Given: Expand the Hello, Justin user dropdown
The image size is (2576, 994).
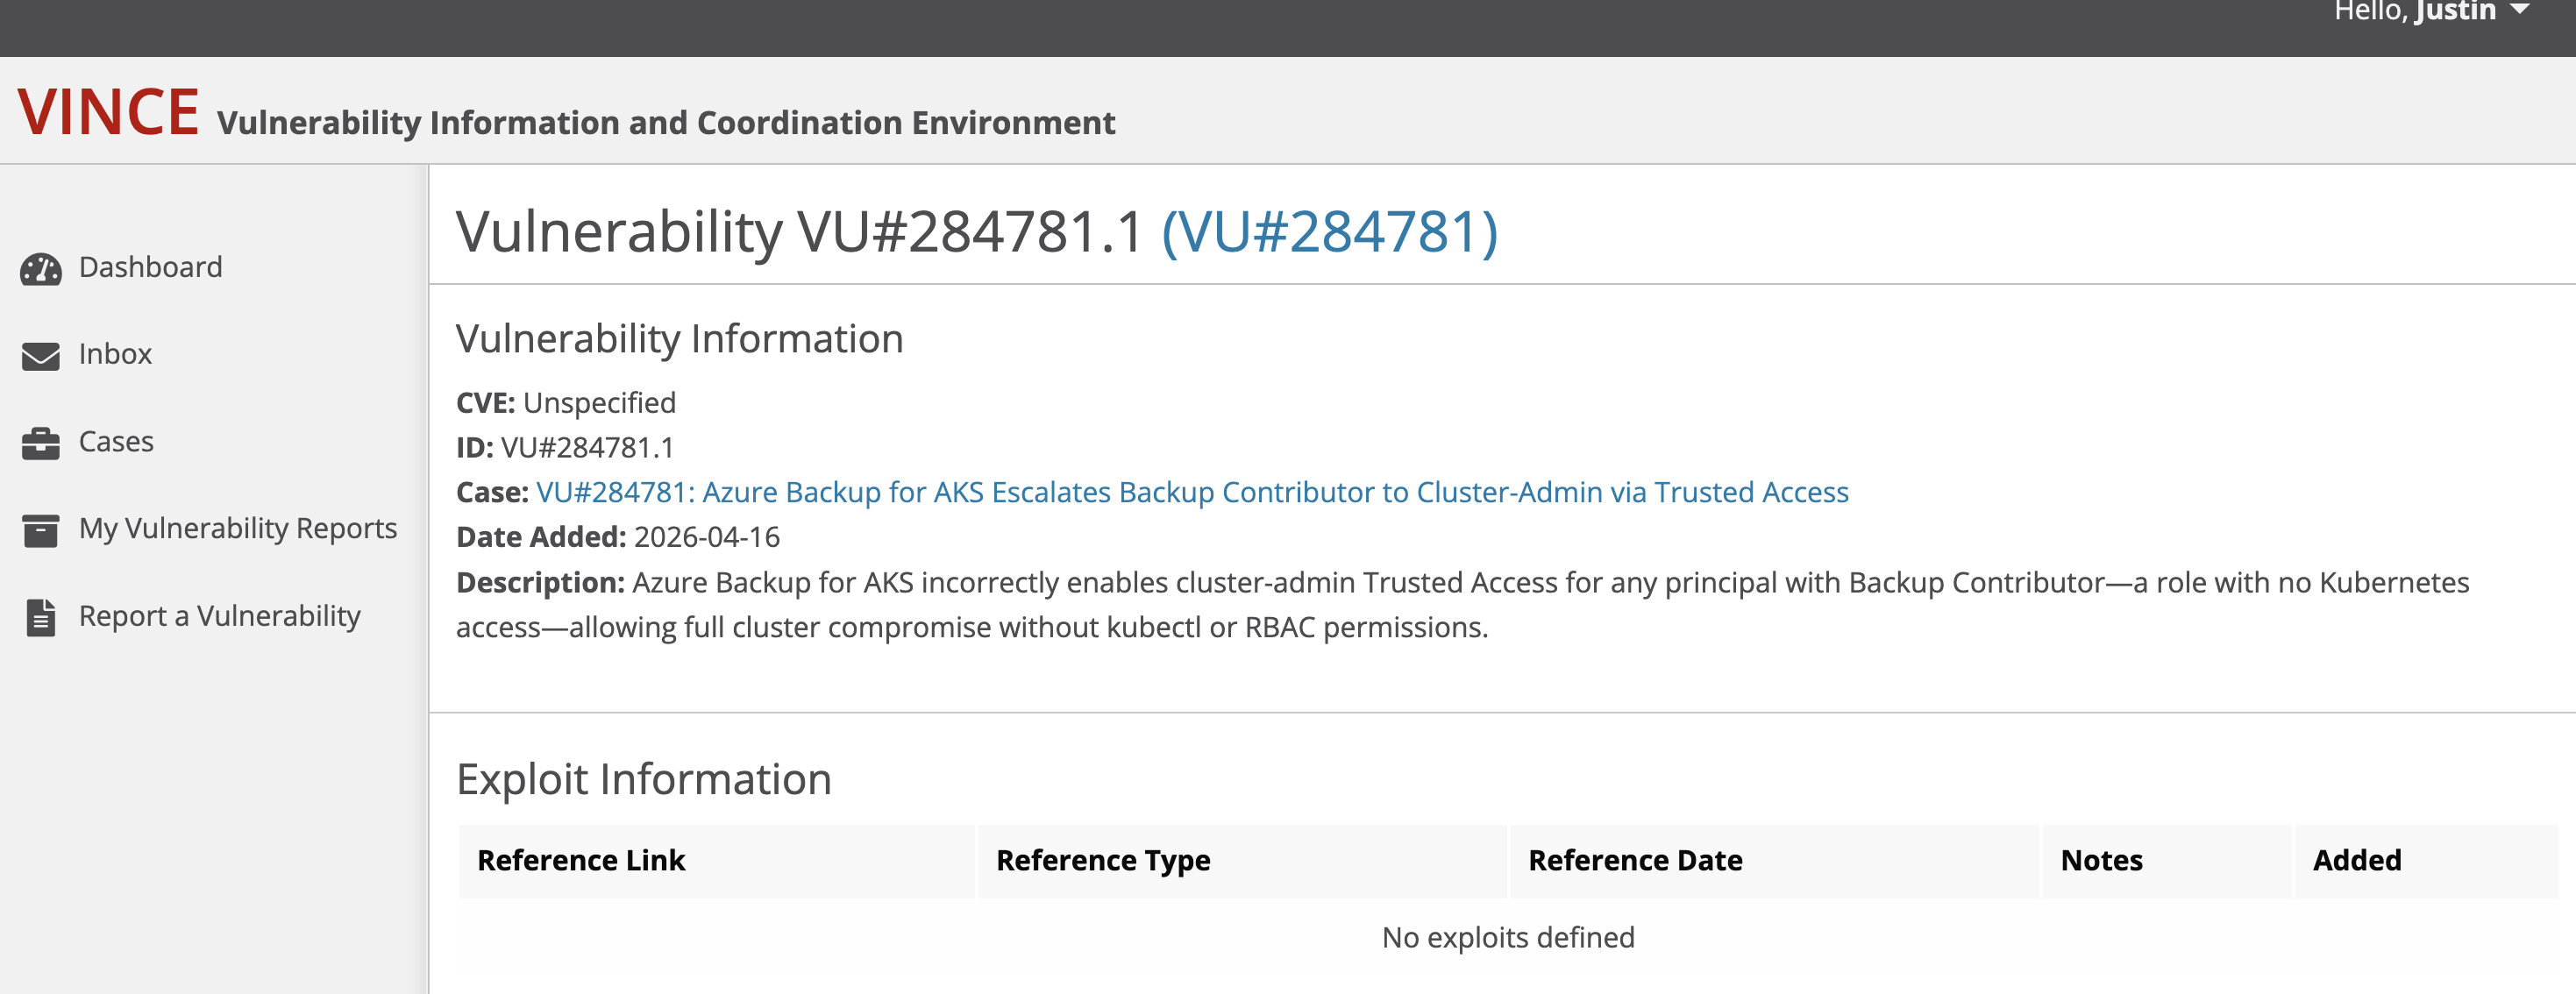Looking at the screenshot, I should [2431, 12].
